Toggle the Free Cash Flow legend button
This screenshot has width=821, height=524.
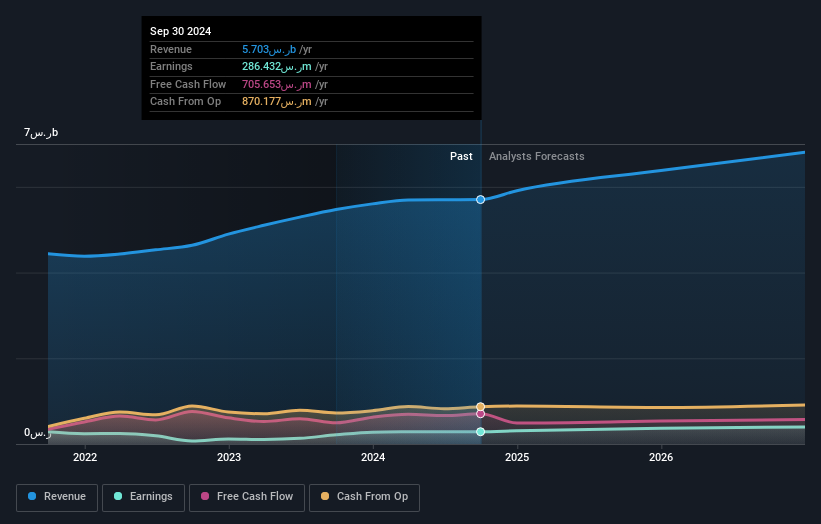pos(247,497)
